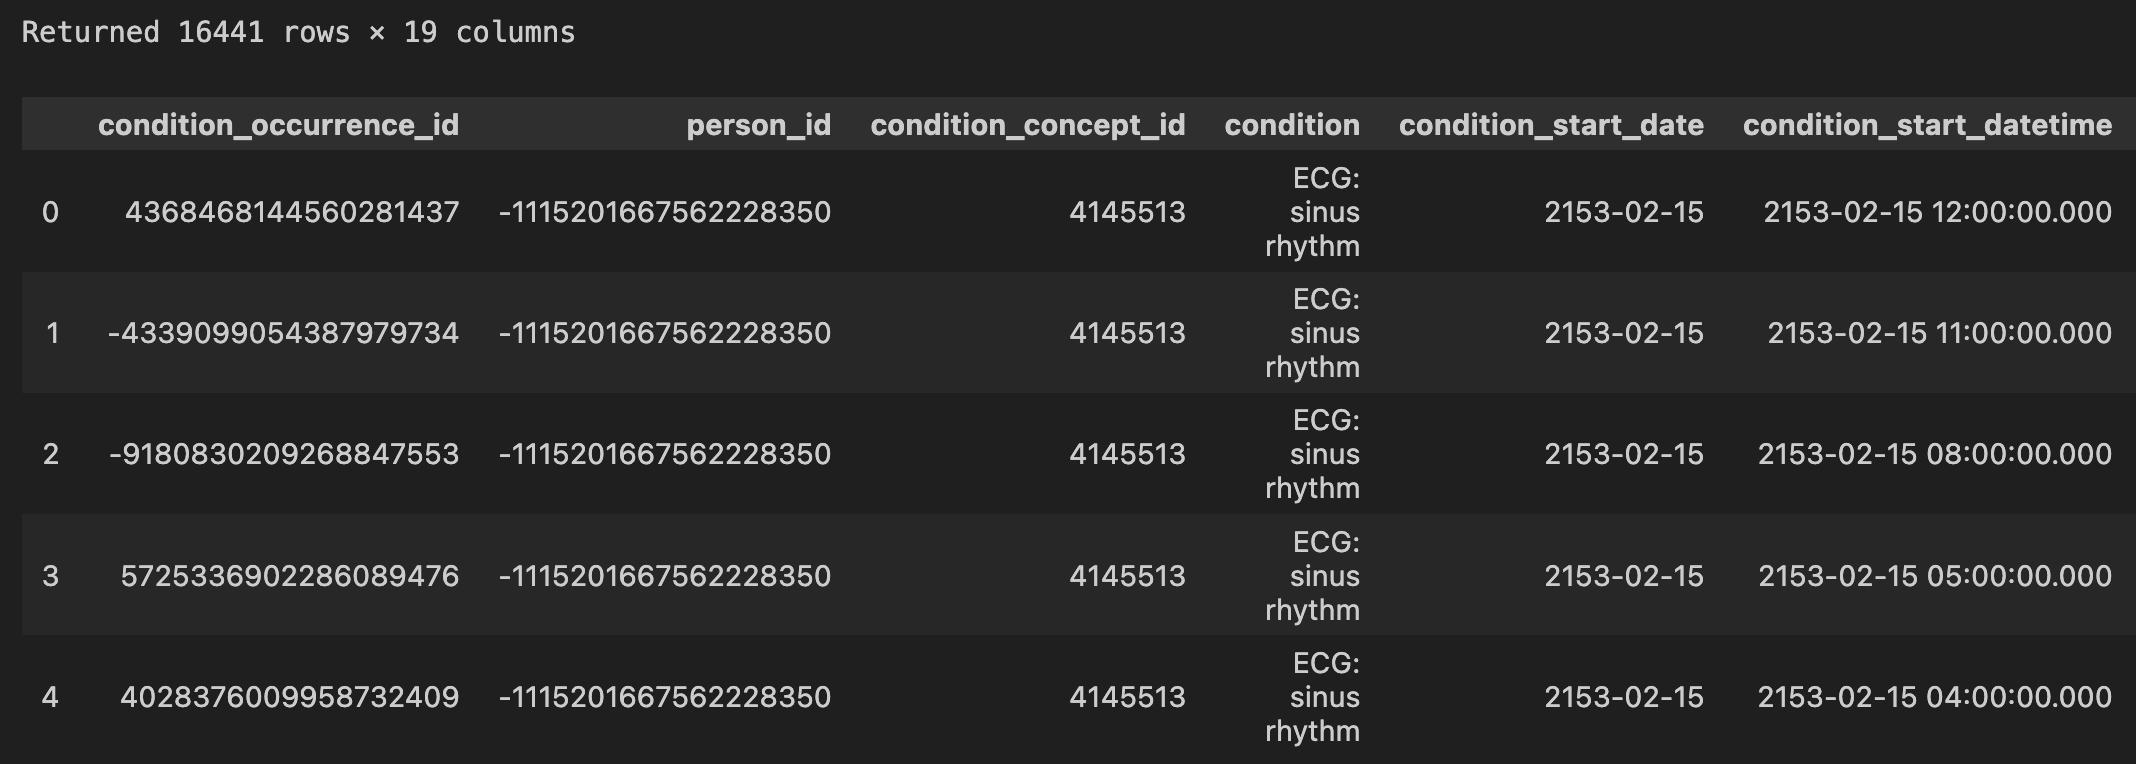Click the condition column header
The image size is (2136, 764).
tap(1292, 125)
